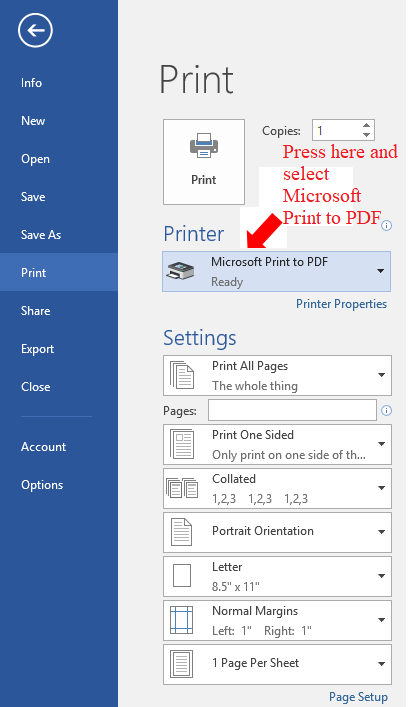
Task: Open the Account page
Action: [x=59, y=447]
